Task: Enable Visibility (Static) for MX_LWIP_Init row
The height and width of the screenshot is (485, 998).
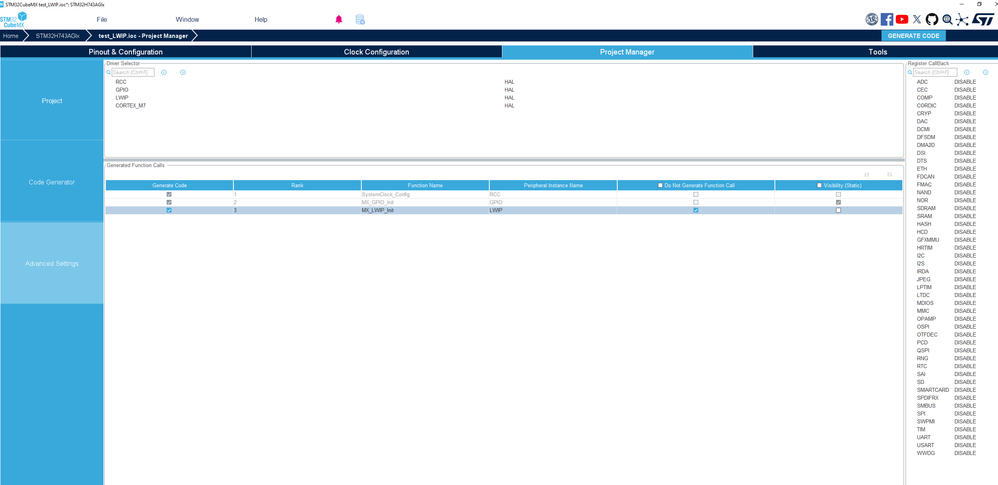Action: (x=838, y=210)
